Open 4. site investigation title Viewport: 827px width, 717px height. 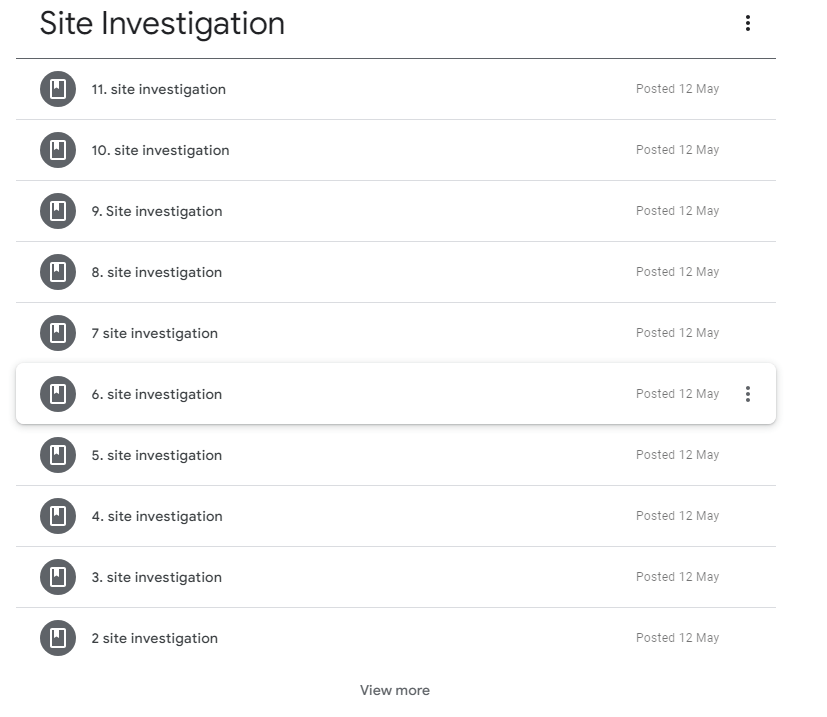tap(157, 516)
